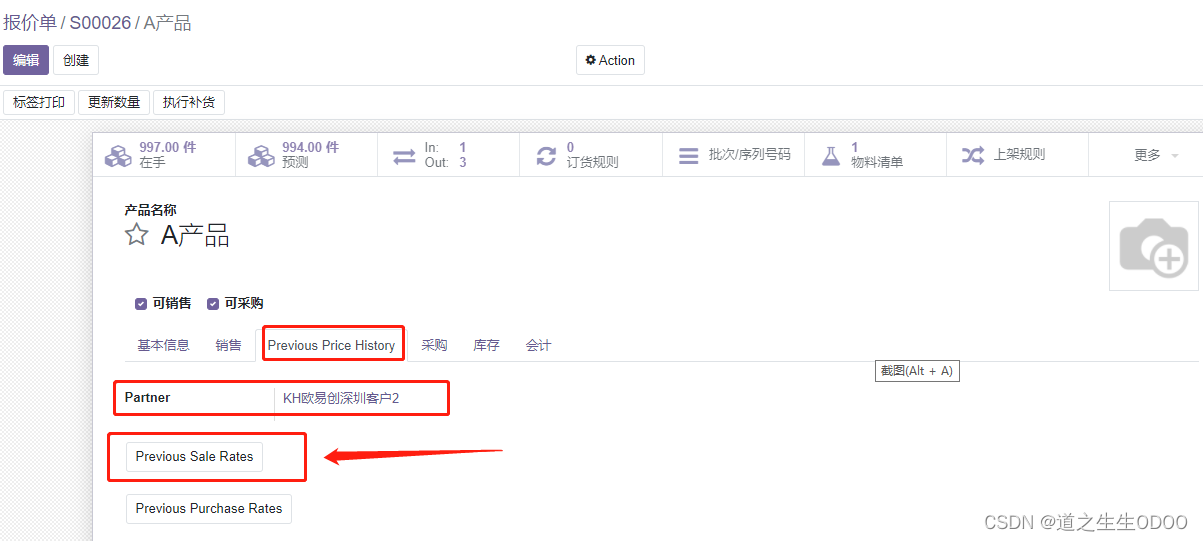Click the forecast cubes icon

click(262, 156)
